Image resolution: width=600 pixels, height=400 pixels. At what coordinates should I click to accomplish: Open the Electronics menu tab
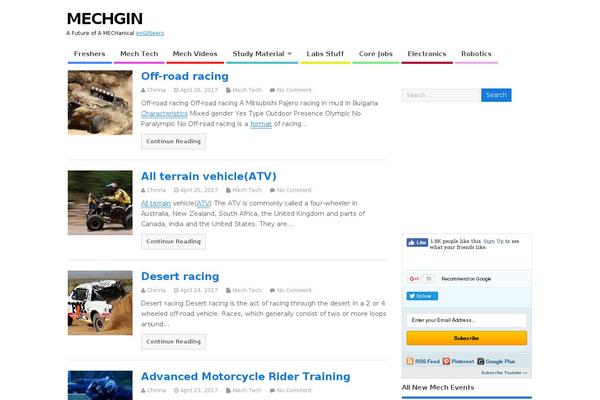pyautogui.click(x=427, y=54)
